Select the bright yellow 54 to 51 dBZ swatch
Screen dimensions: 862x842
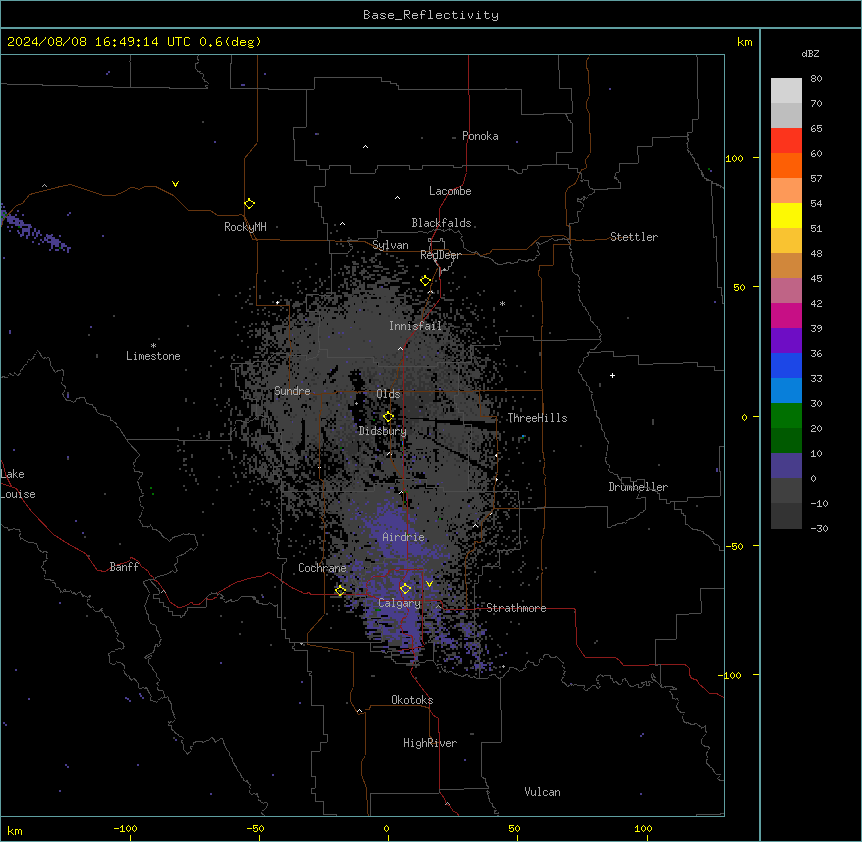point(786,215)
